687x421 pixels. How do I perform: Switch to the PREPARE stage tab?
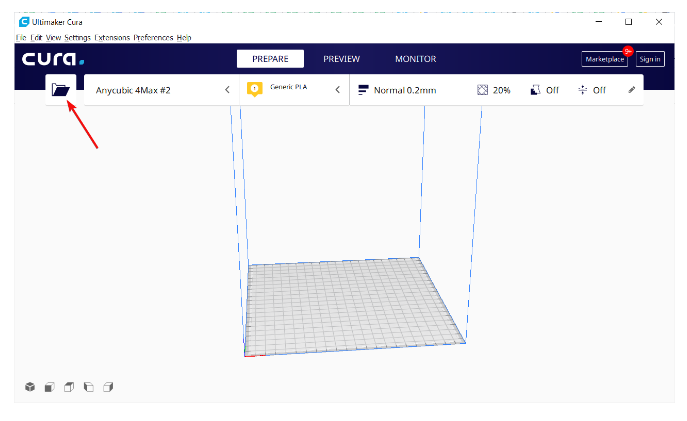point(270,59)
